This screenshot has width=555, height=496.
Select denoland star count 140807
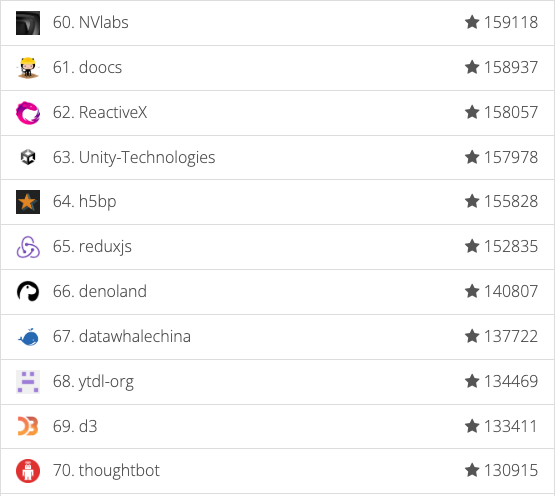tap(511, 291)
